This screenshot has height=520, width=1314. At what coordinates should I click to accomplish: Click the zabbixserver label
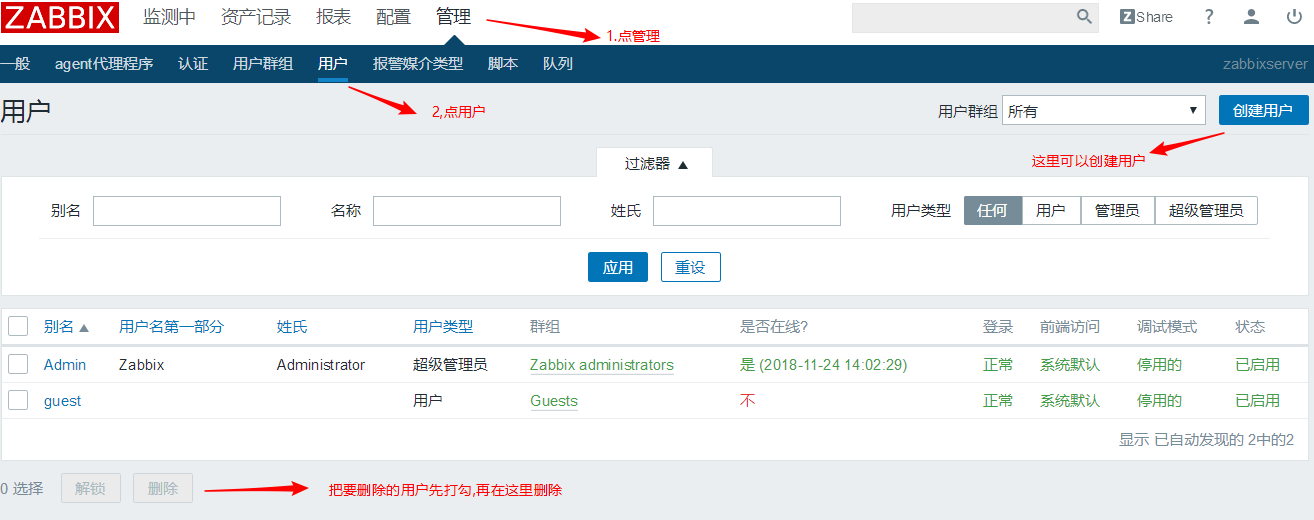tap(1265, 64)
